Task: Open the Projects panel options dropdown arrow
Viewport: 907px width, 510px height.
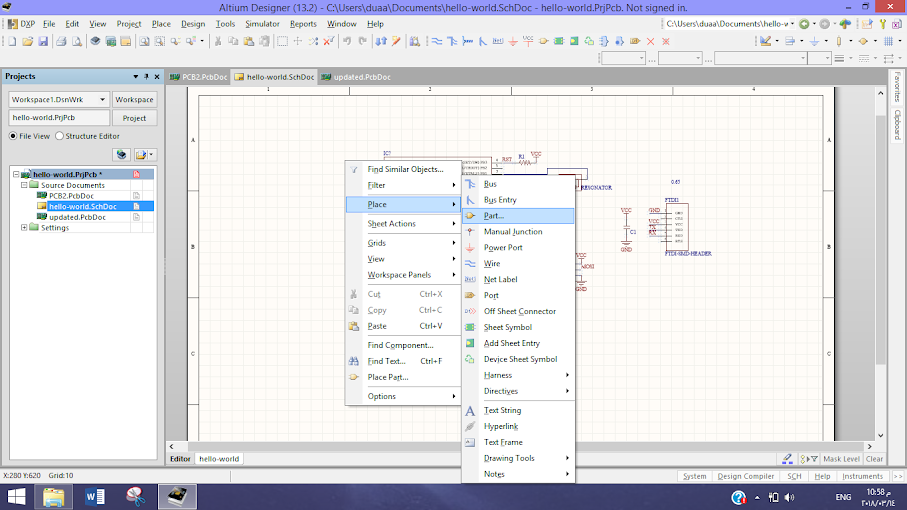Action: [135, 76]
